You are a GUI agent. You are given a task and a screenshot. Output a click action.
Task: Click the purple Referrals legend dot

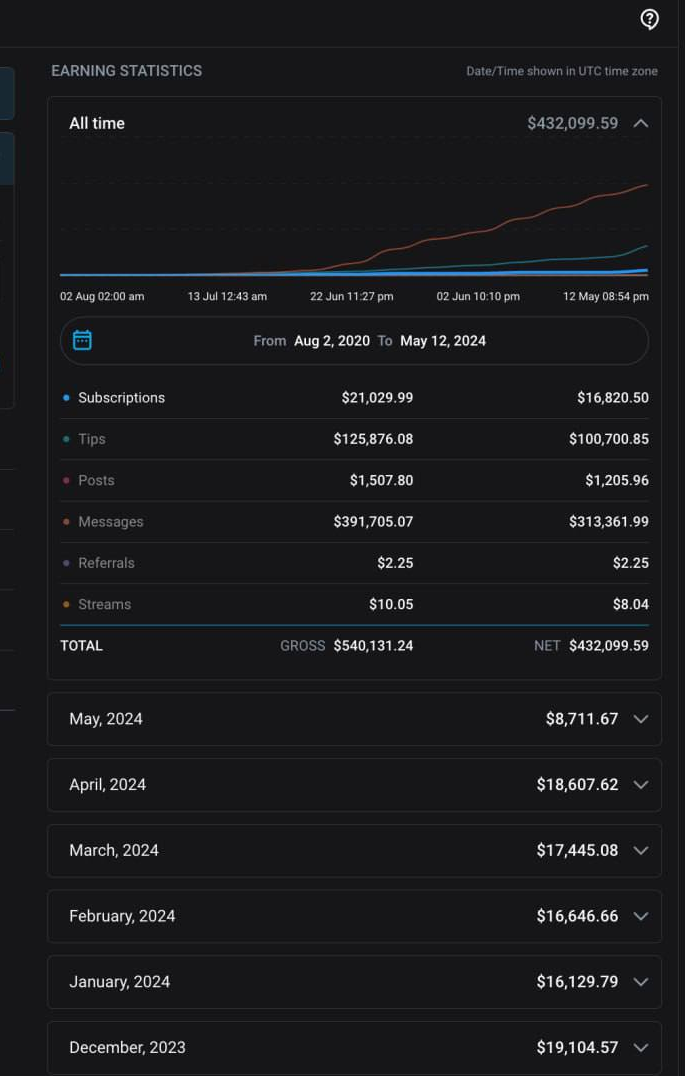click(x=65, y=562)
